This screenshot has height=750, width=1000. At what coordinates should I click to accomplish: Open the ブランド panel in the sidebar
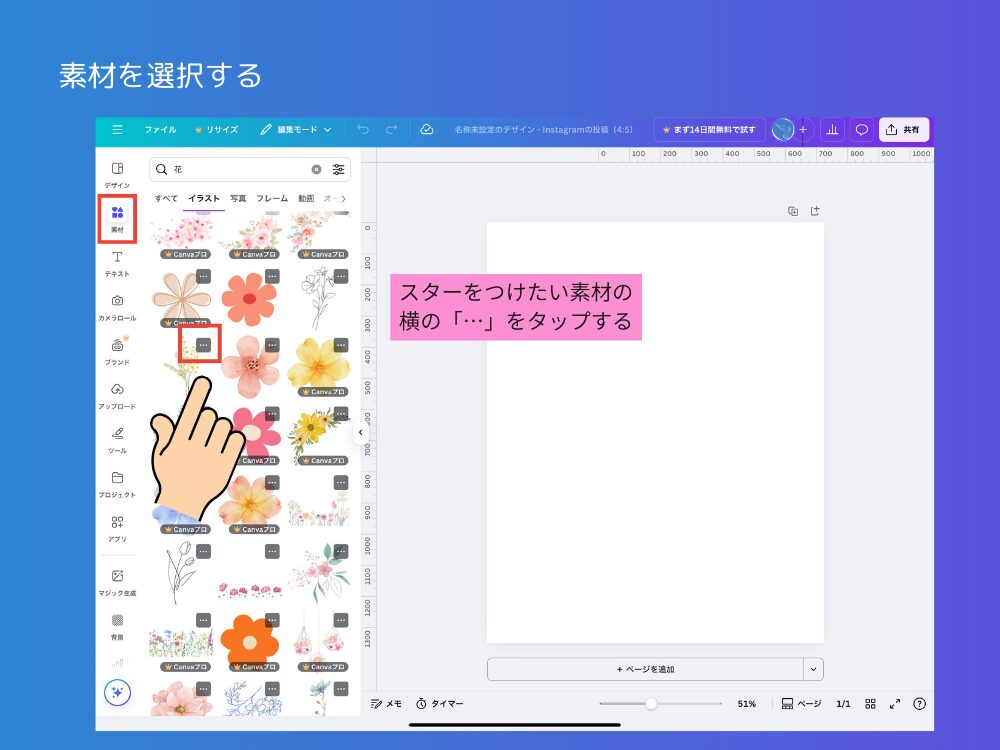click(117, 352)
